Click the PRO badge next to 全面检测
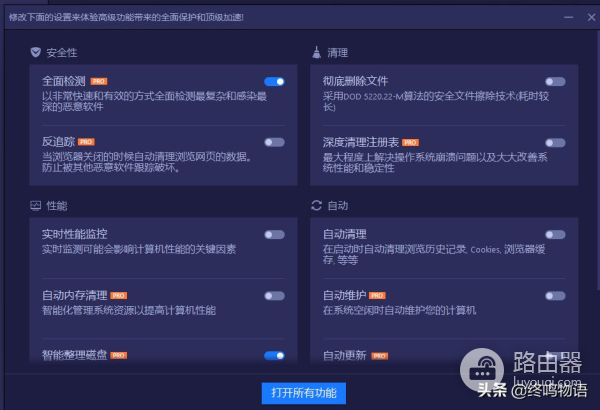 tap(99, 82)
